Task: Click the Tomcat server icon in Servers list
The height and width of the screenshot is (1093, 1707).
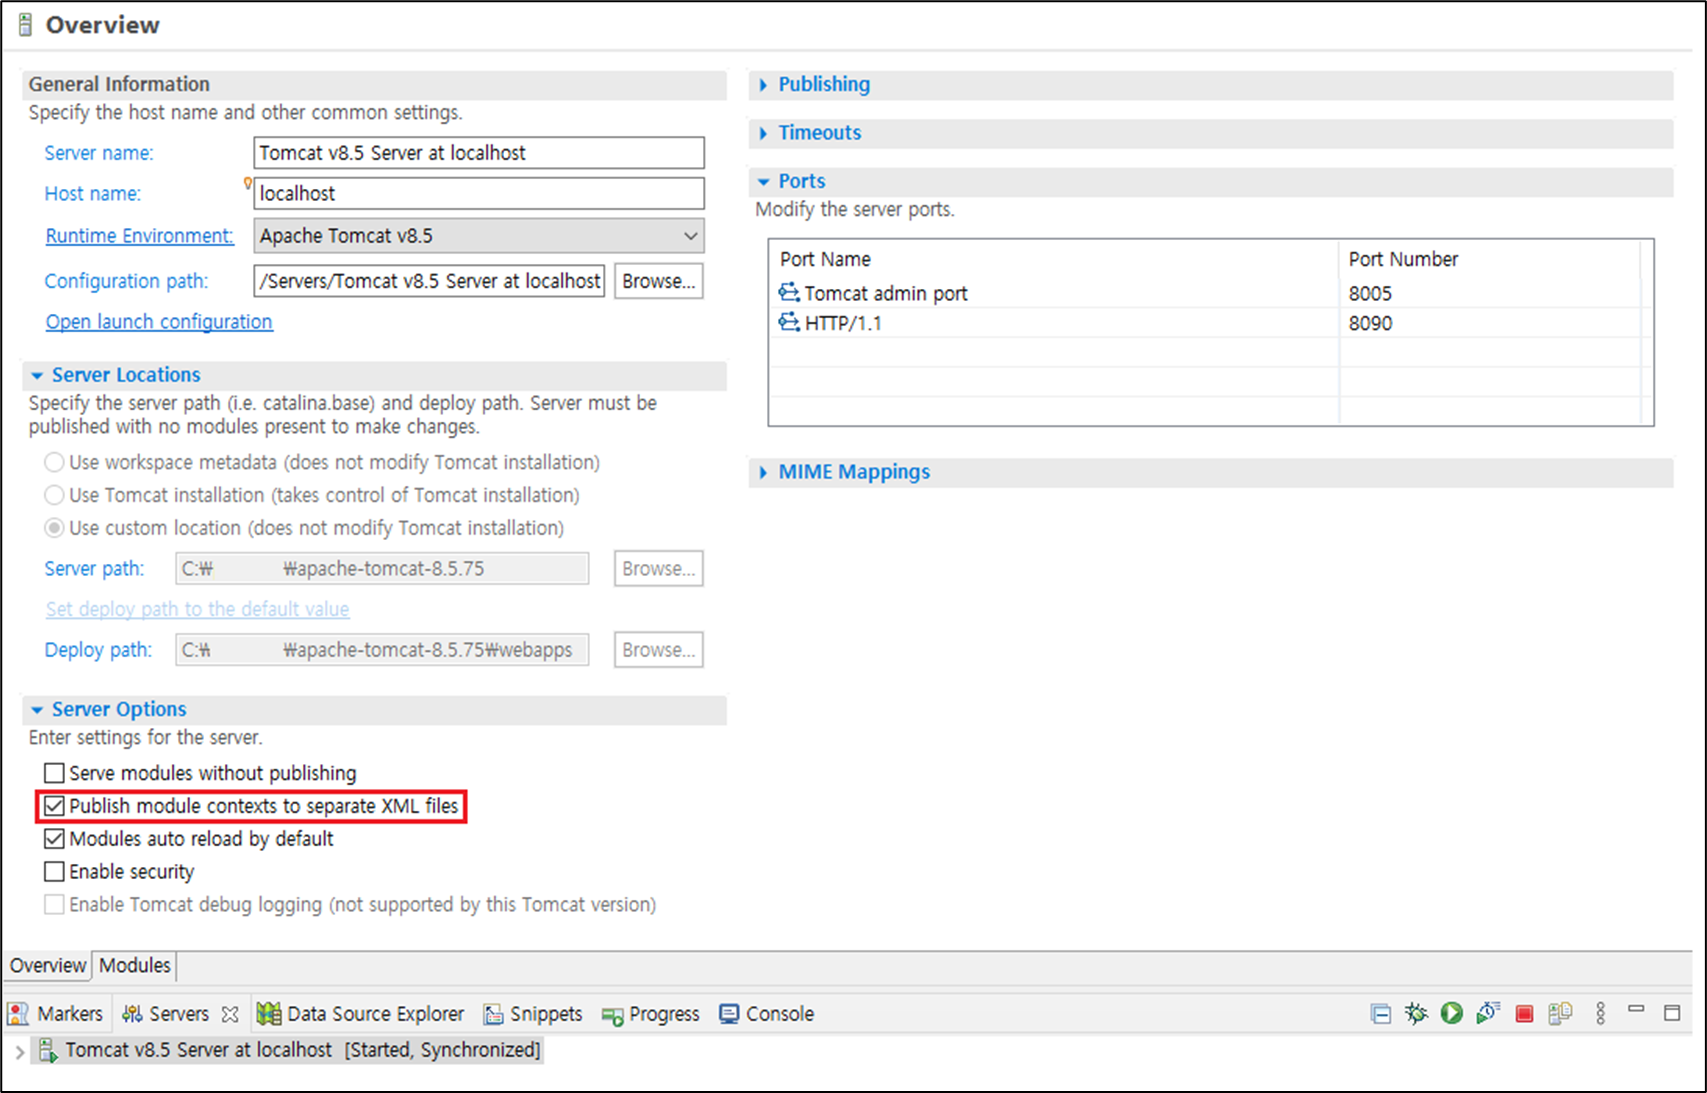Action: pyautogui.click(x=47, y=1050)
